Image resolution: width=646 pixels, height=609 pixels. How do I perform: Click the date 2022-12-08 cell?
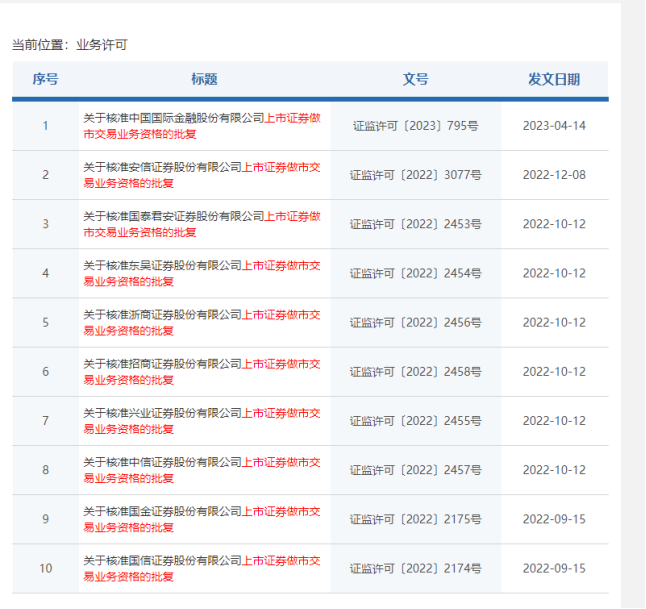click(x=554, y=175)
